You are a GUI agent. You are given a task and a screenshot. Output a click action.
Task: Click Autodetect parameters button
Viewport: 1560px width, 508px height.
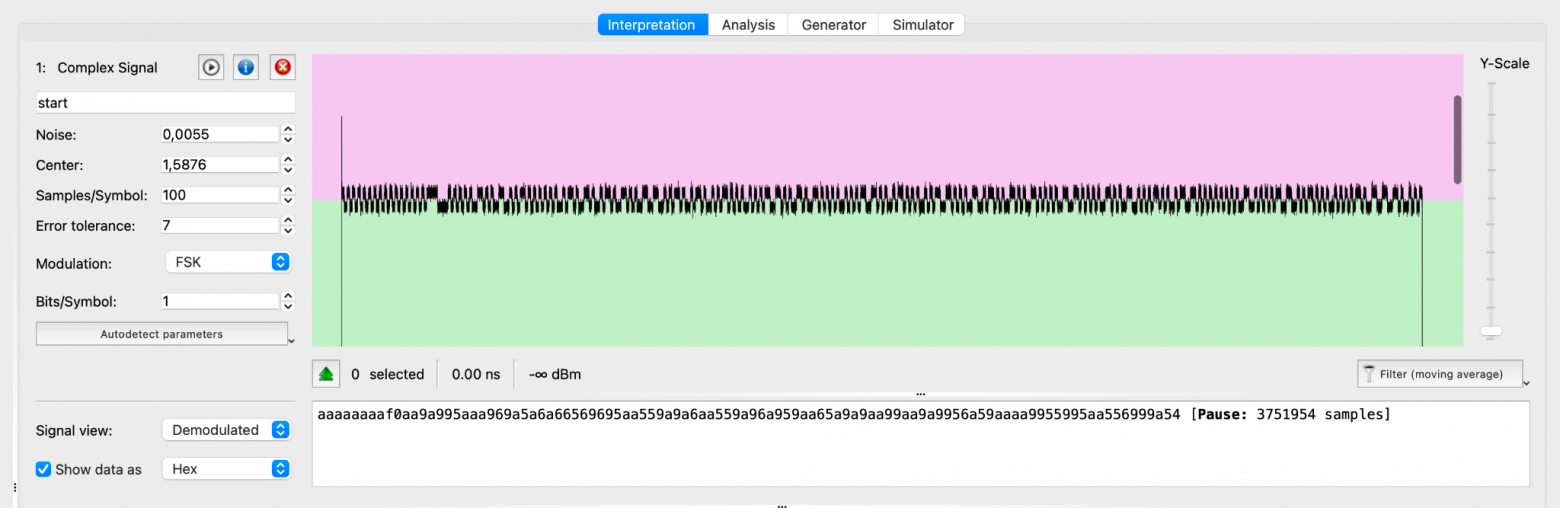tap(161, 334)
